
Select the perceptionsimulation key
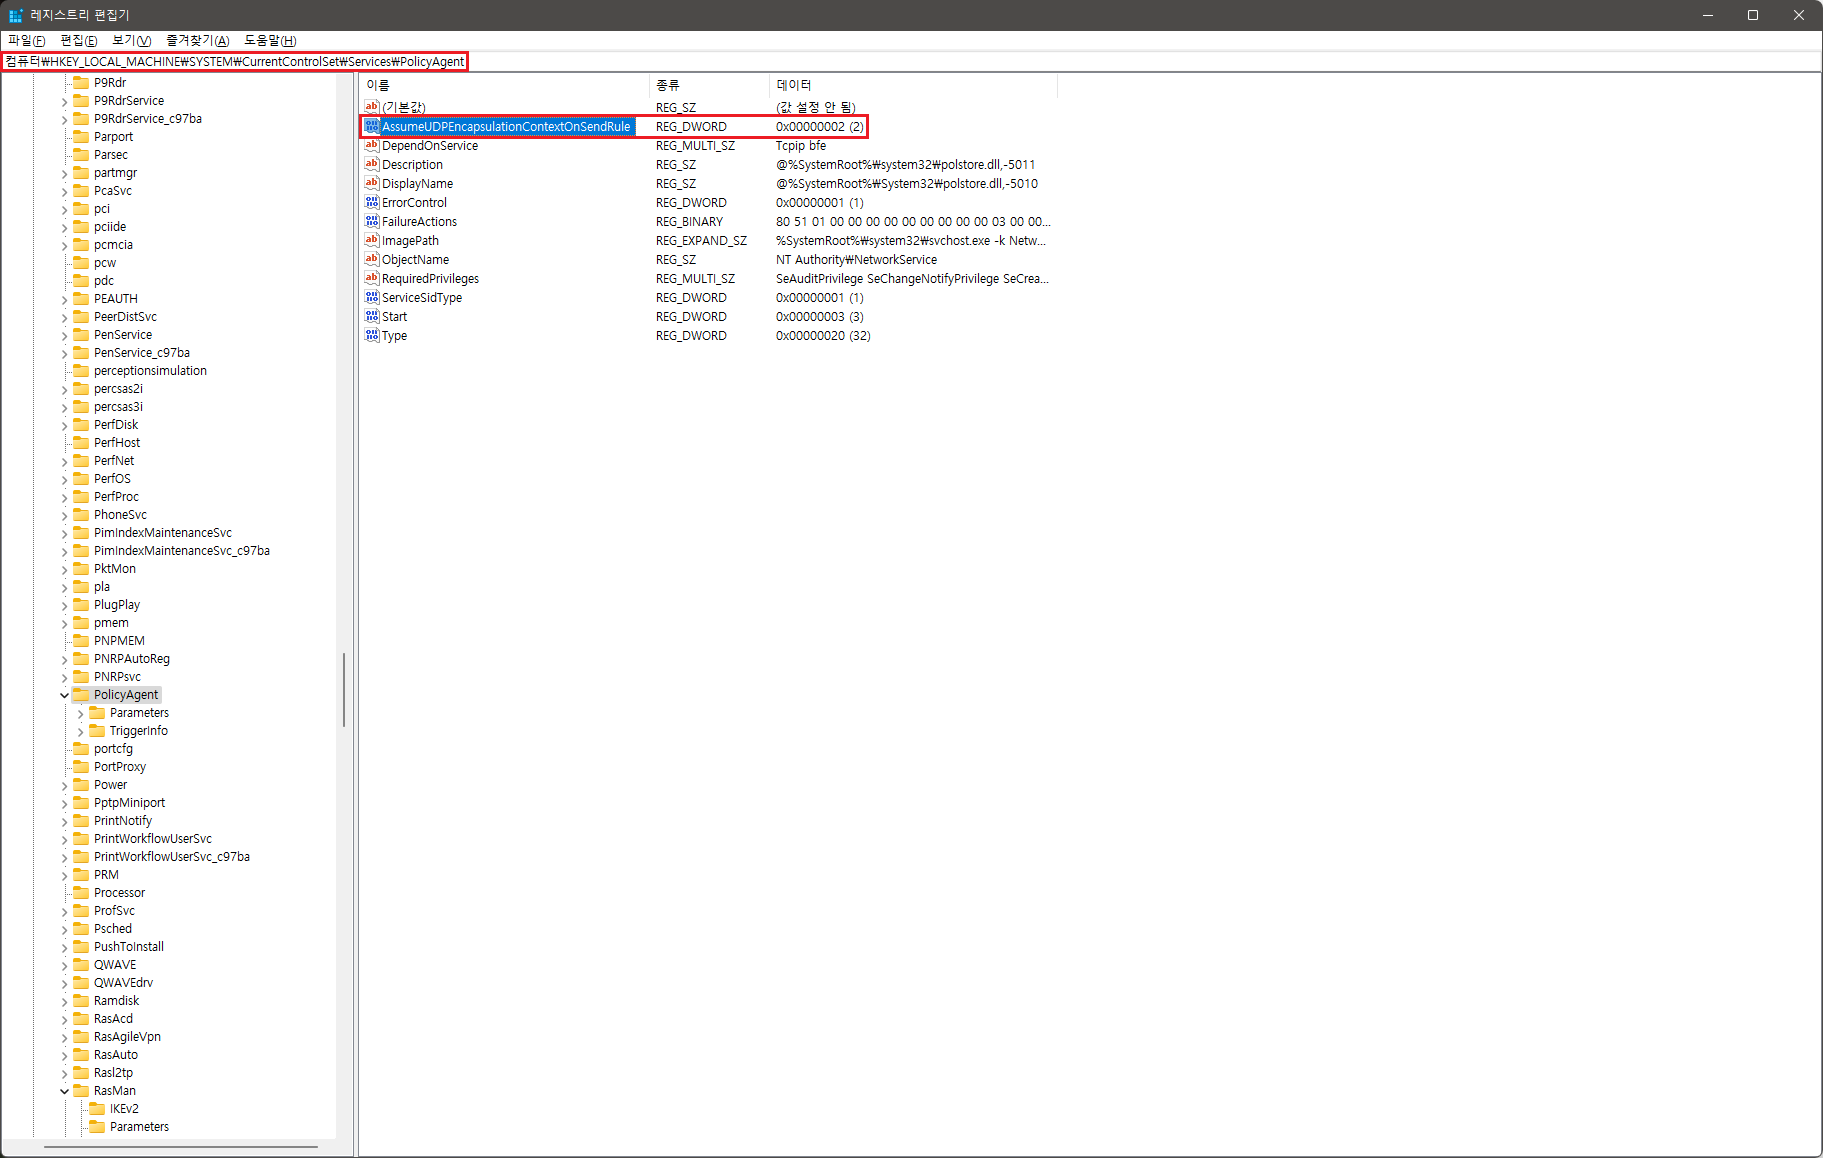(150, 370)
